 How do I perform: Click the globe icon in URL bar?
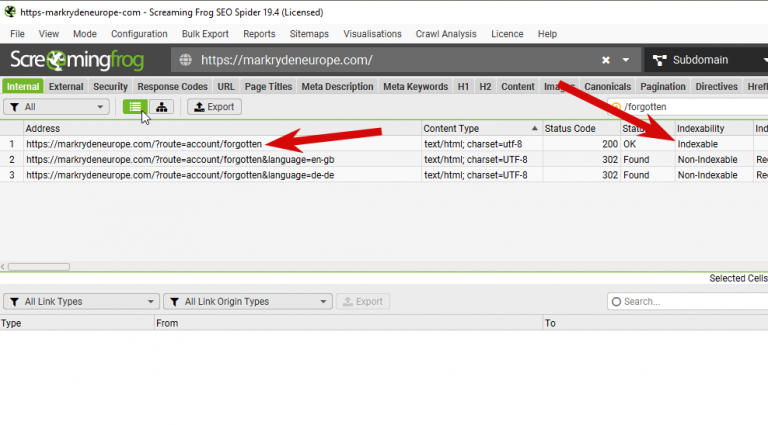point(185,60)
